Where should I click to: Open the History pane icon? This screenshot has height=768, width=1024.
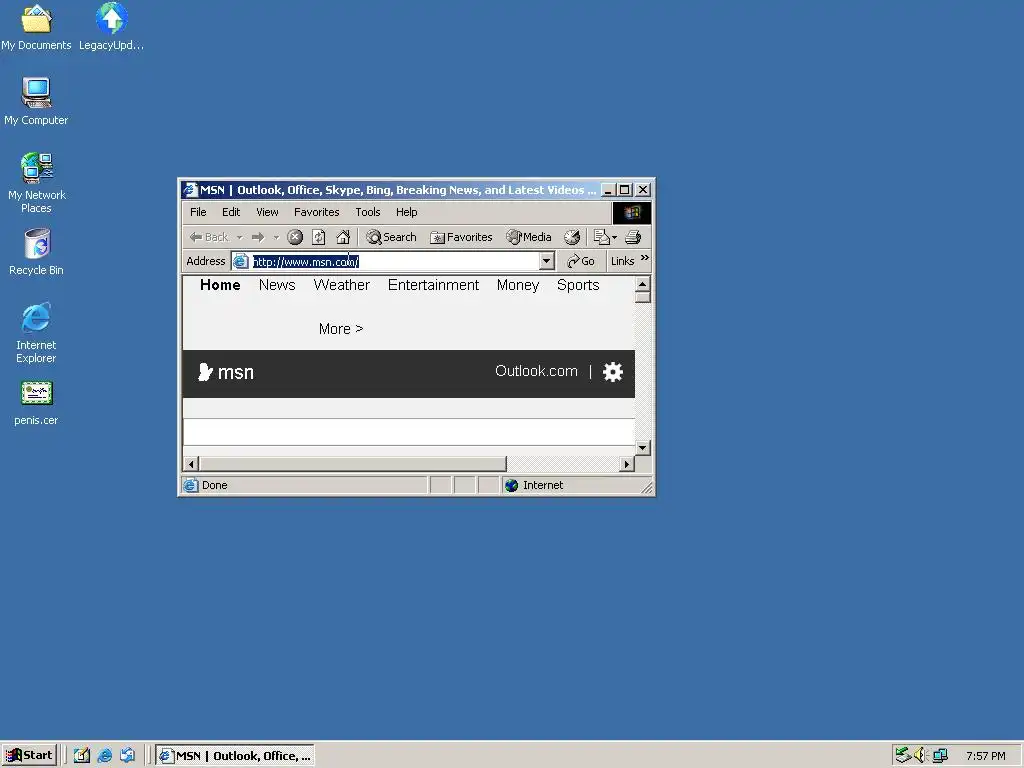point(572,237)
